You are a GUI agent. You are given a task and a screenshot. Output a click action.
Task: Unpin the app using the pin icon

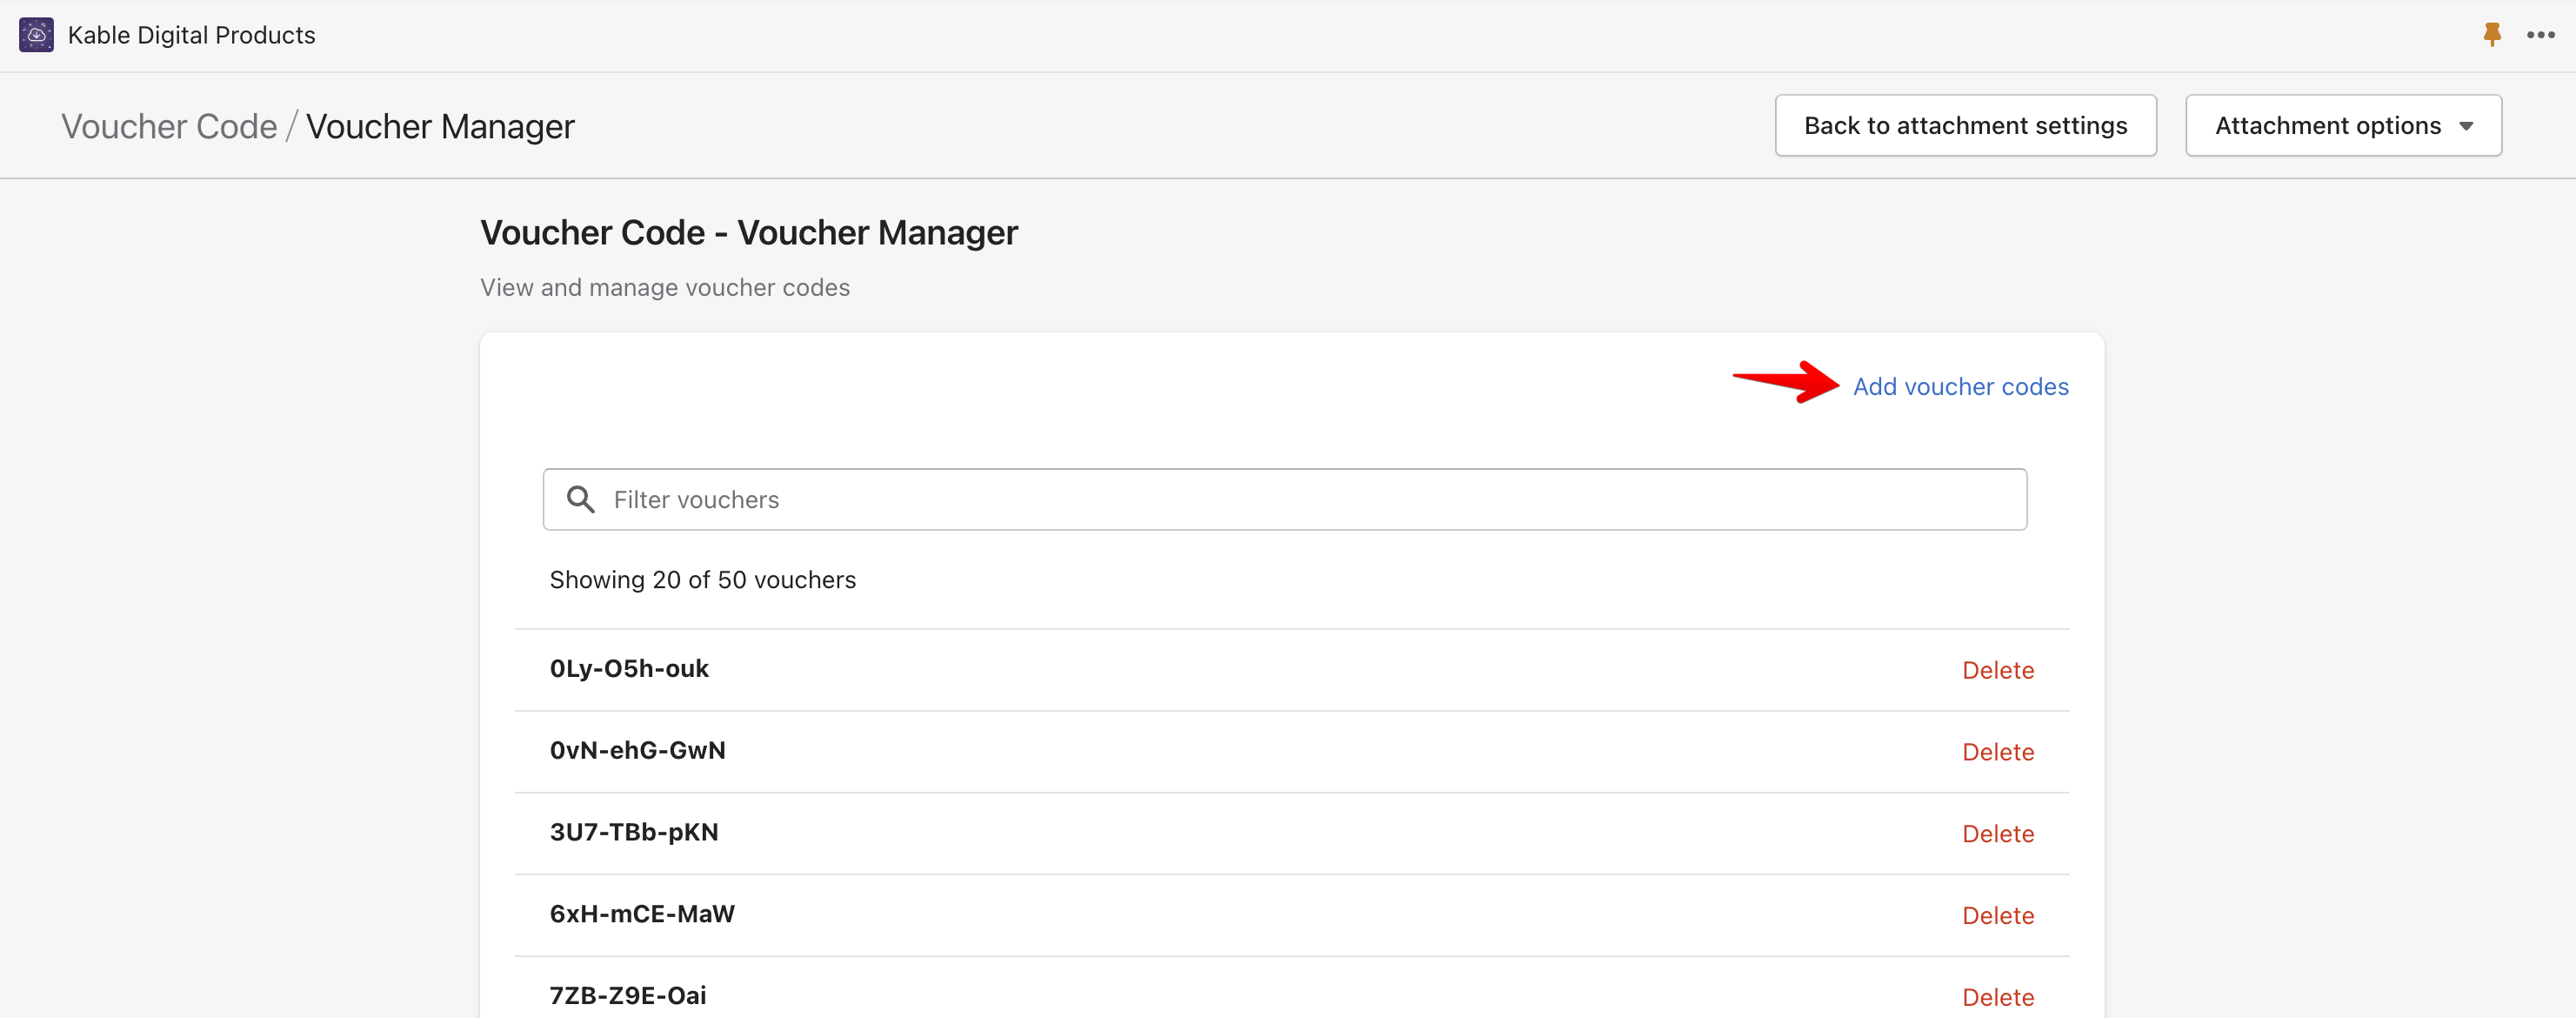point(2491,34)
